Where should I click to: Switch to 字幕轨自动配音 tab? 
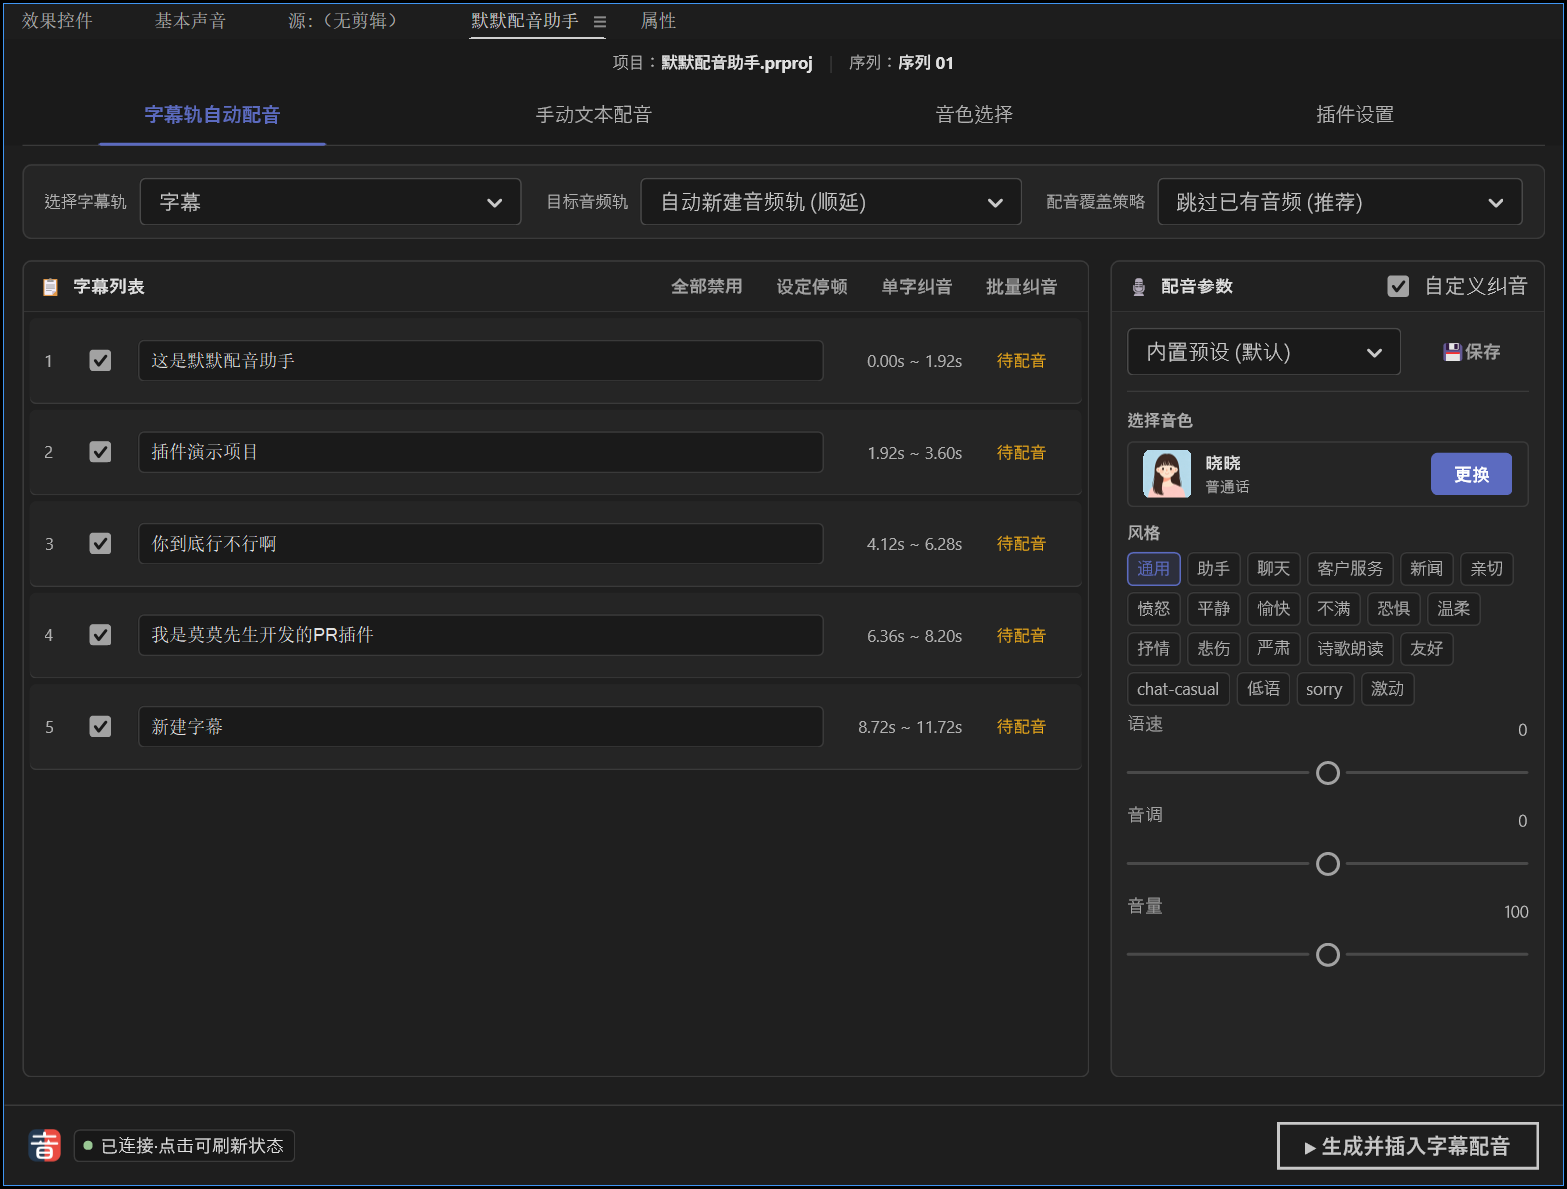tap(212, 115)
